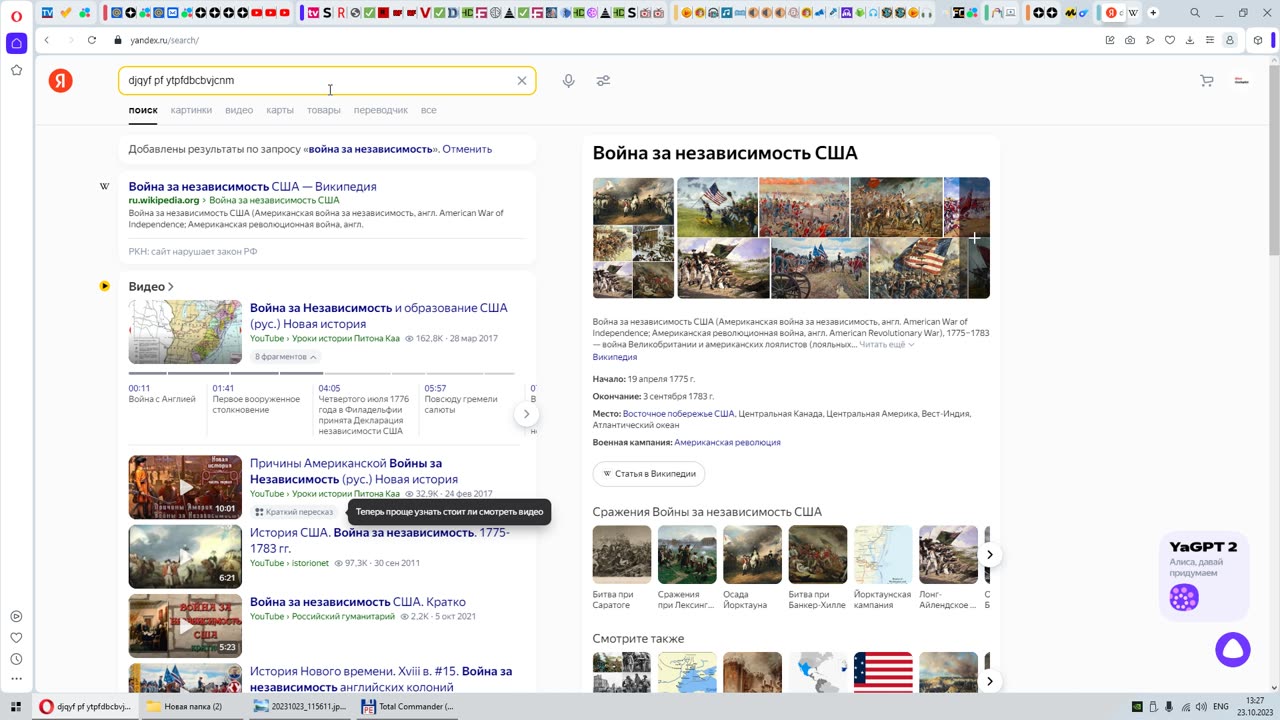Search open tabs with magnifier icon
Image resolution: width=1280 pixels, height=720 pixels.
(1195, 13)
